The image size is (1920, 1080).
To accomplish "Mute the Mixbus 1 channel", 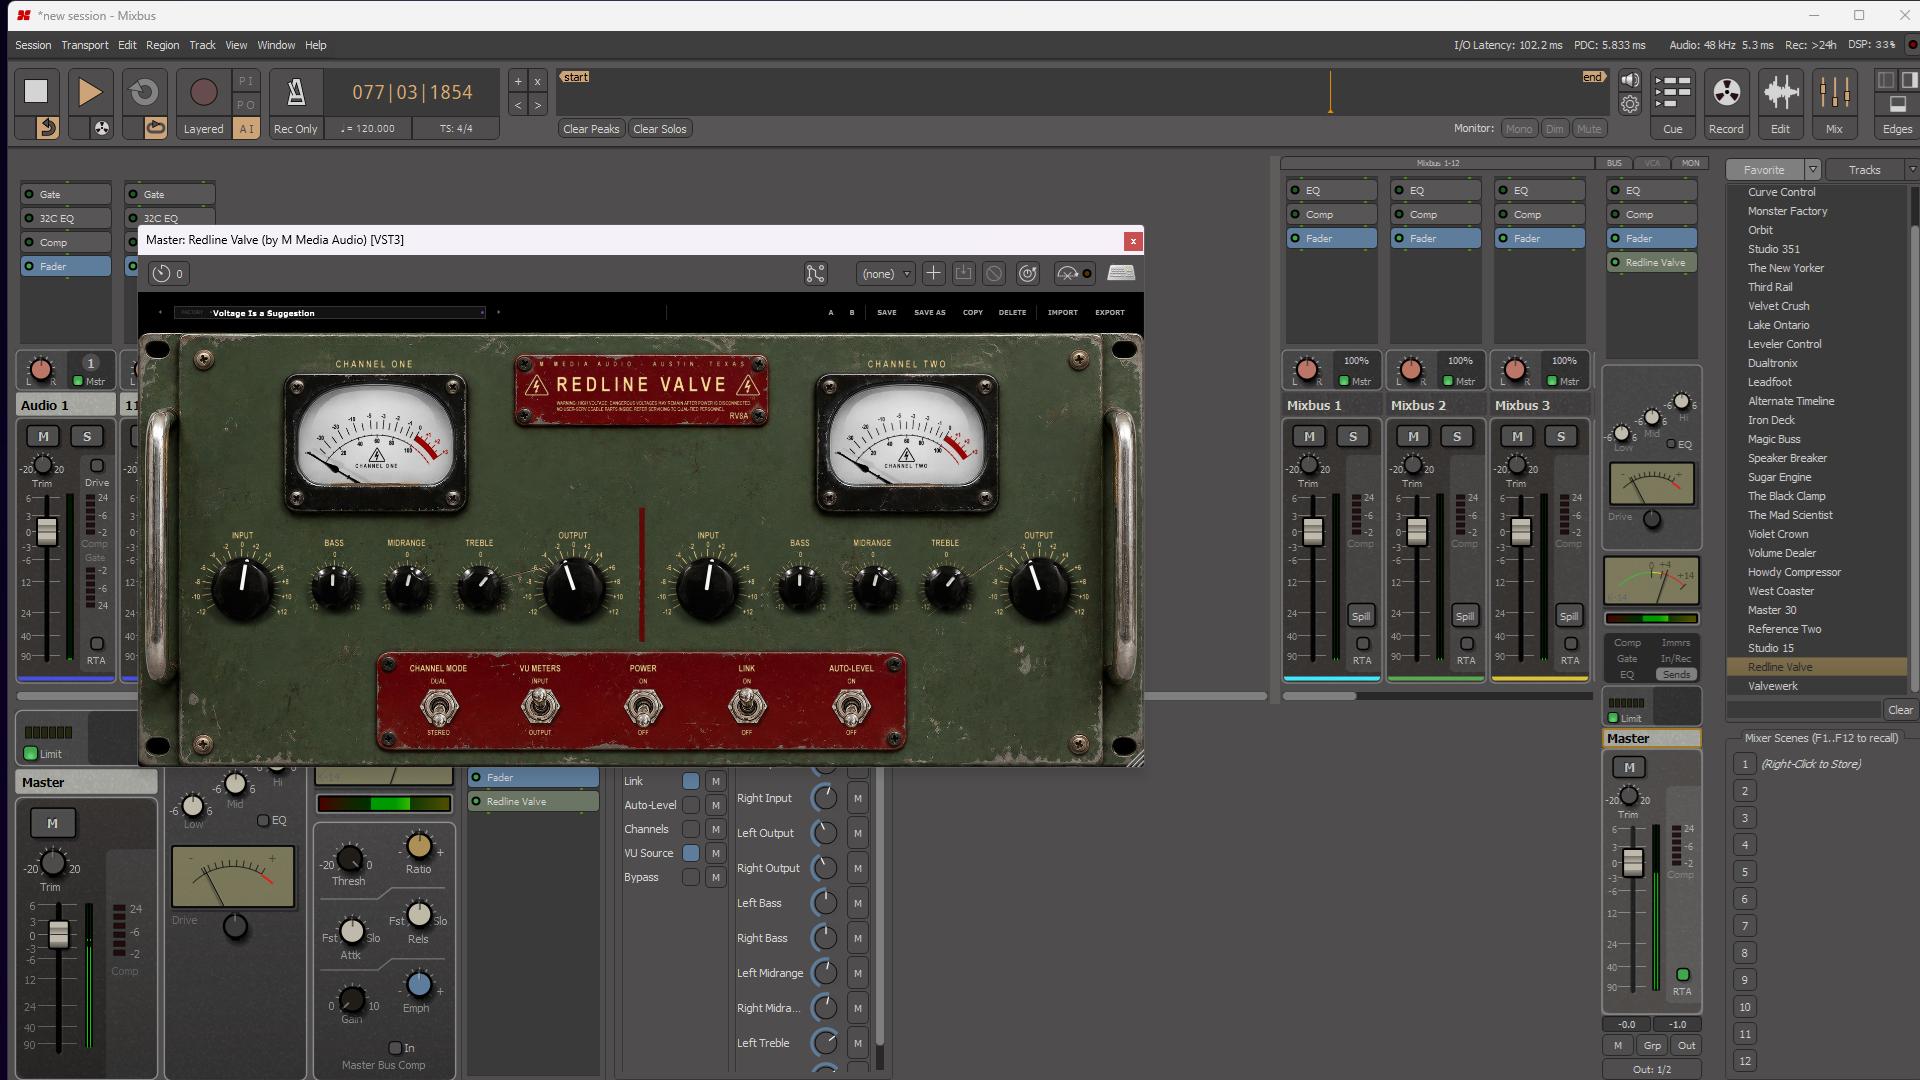I will [1309, 436].
